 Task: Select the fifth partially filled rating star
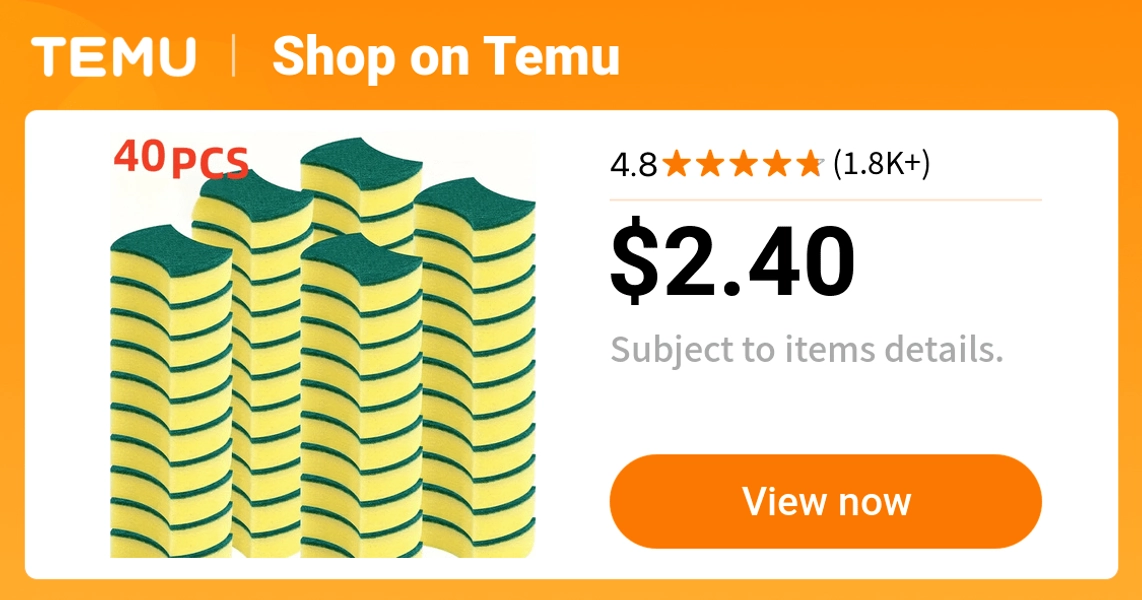click(x=810, y=164)
